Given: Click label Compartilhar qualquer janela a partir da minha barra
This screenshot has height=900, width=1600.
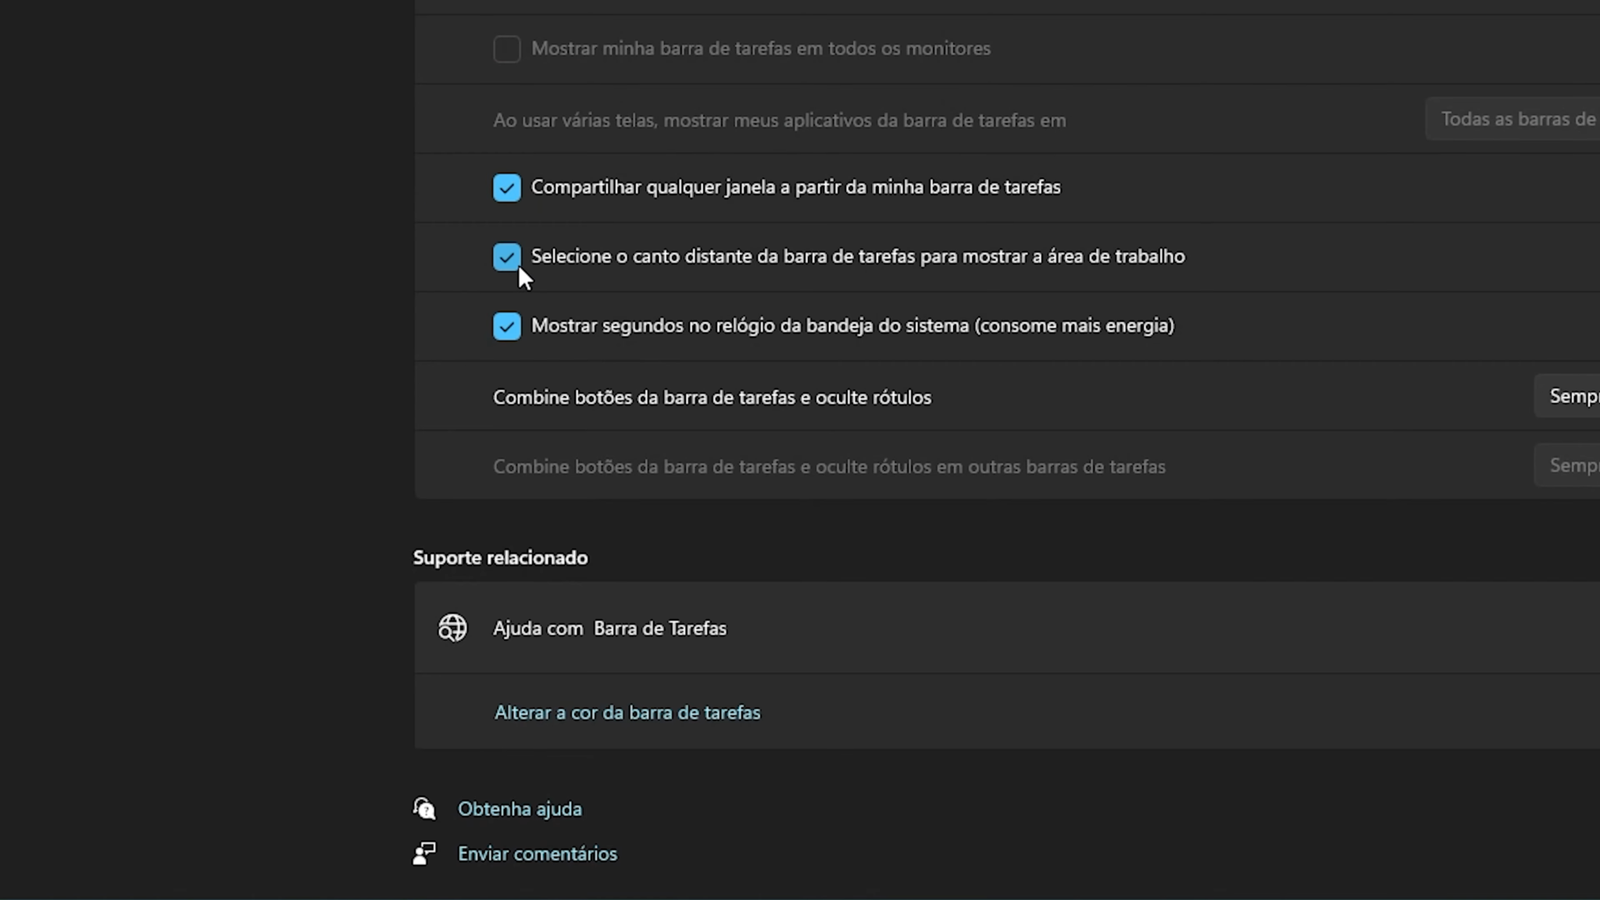Looking at the screenshot, I should tap(796, 187).
